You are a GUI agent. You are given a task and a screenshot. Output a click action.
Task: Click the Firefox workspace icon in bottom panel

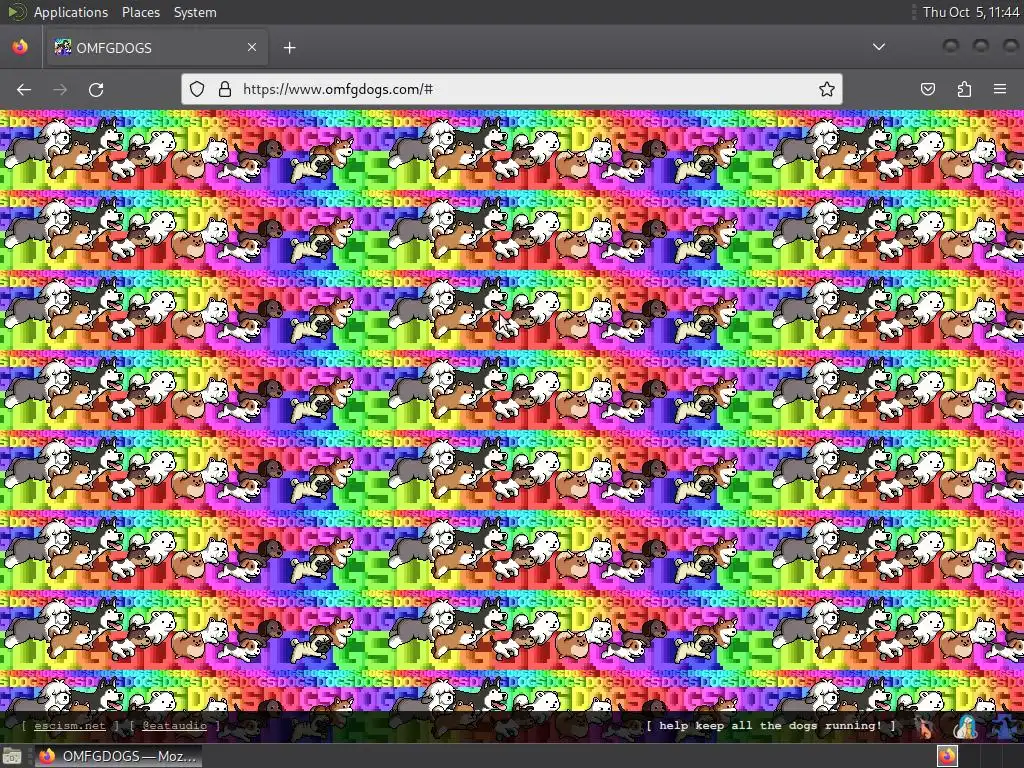pos(948,756)
